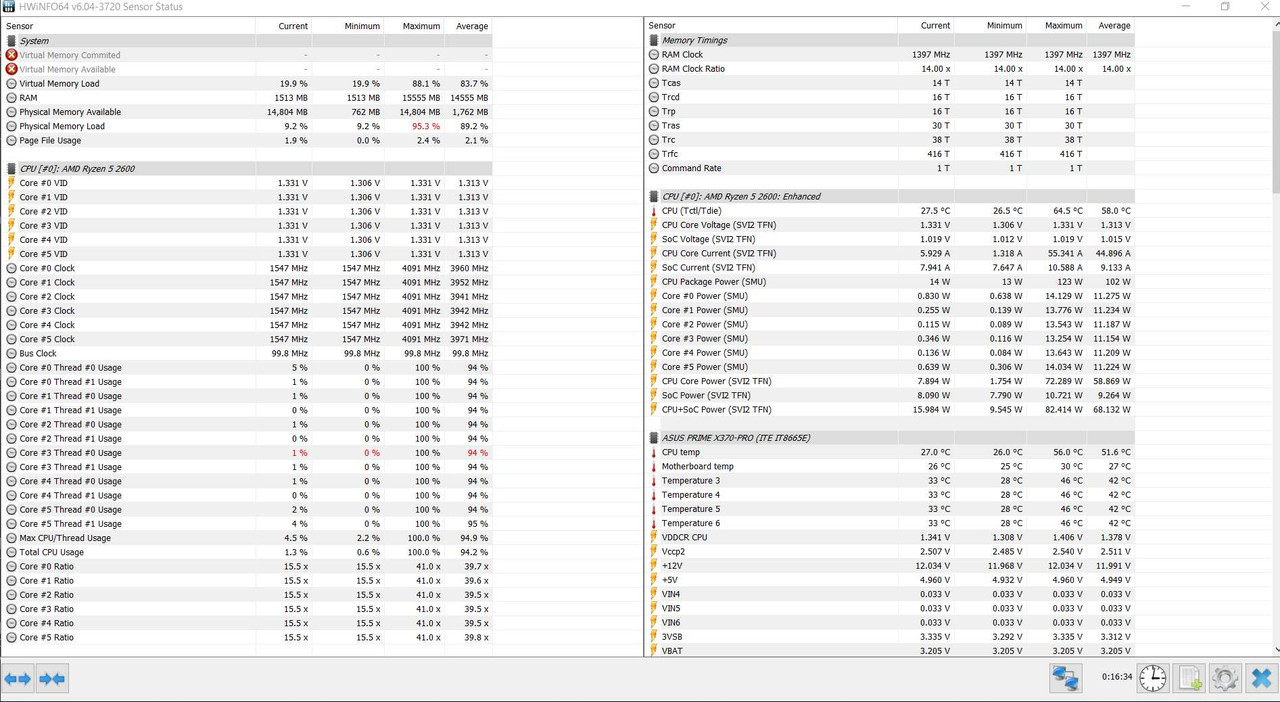Click right panel Average column header
The height and width of the screenshot is (702, 1280).
(1111, 25)
